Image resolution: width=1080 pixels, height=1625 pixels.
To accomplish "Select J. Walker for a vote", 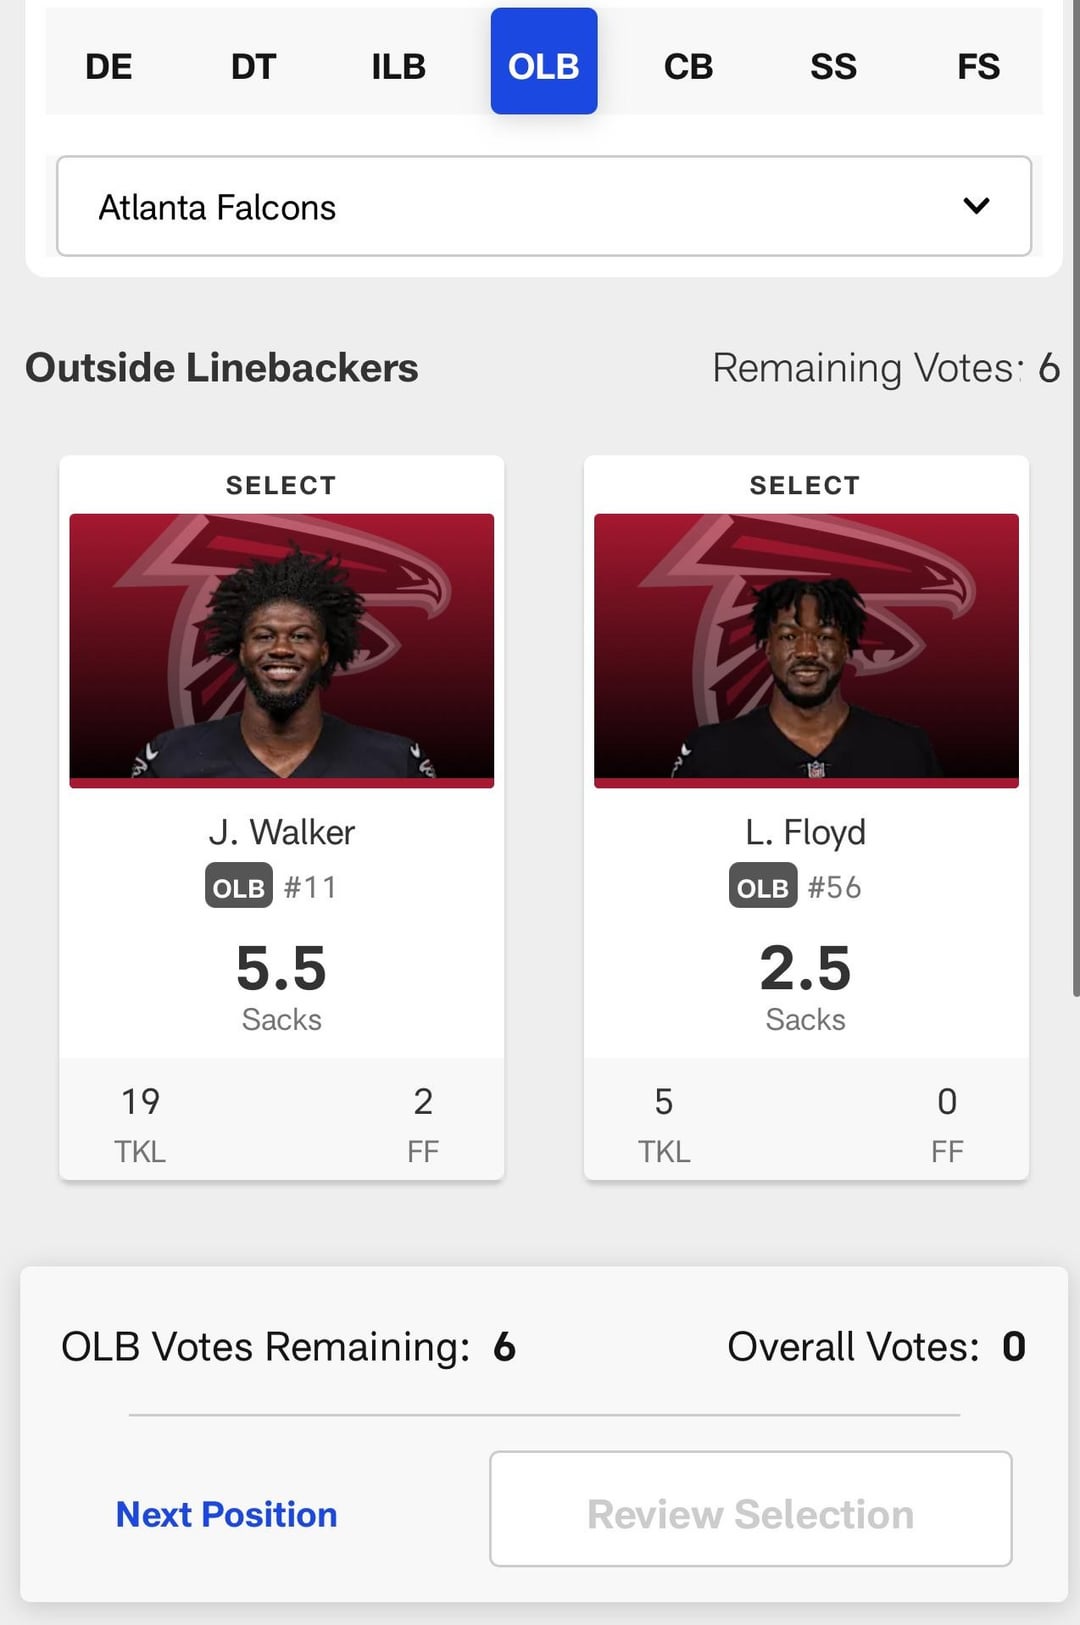I will point(281,485).
